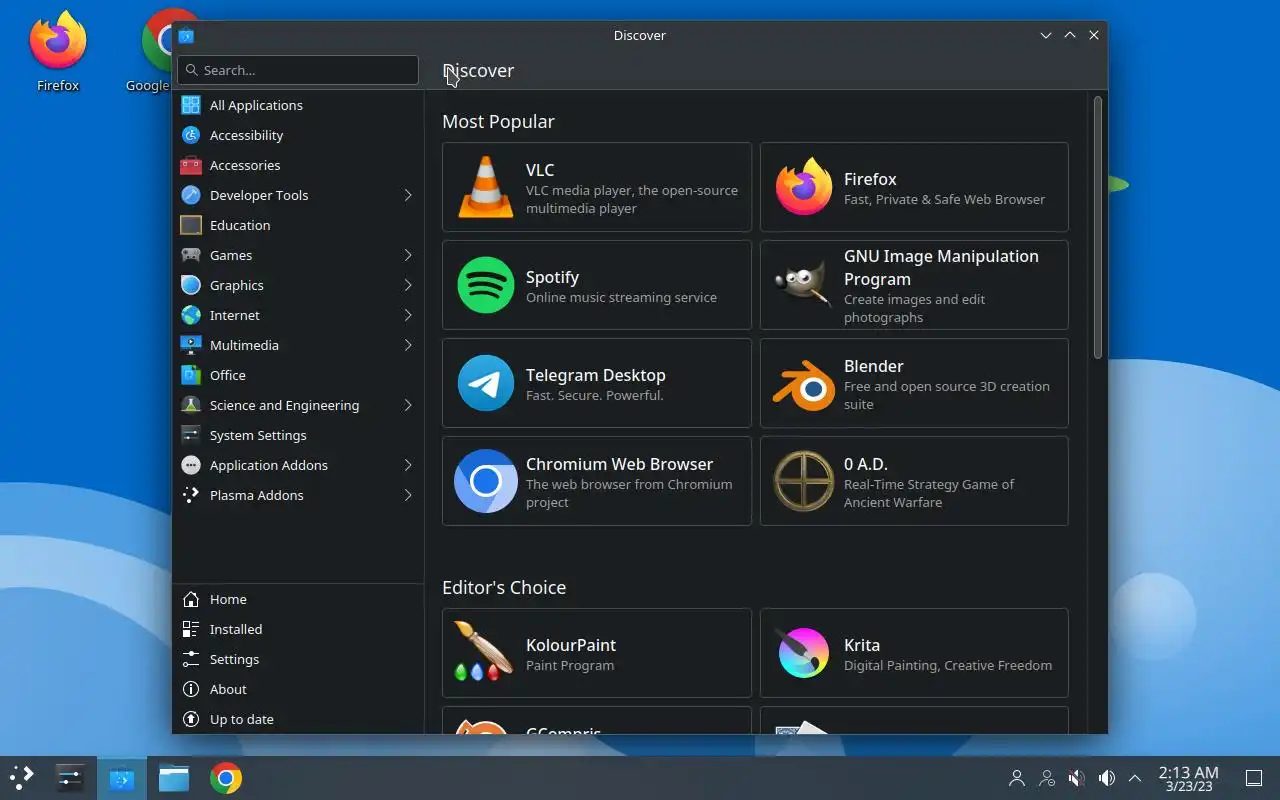Click the Discover page vertical scrollbar
This screenshot has width=1280, height=800.
point(1097,228)
